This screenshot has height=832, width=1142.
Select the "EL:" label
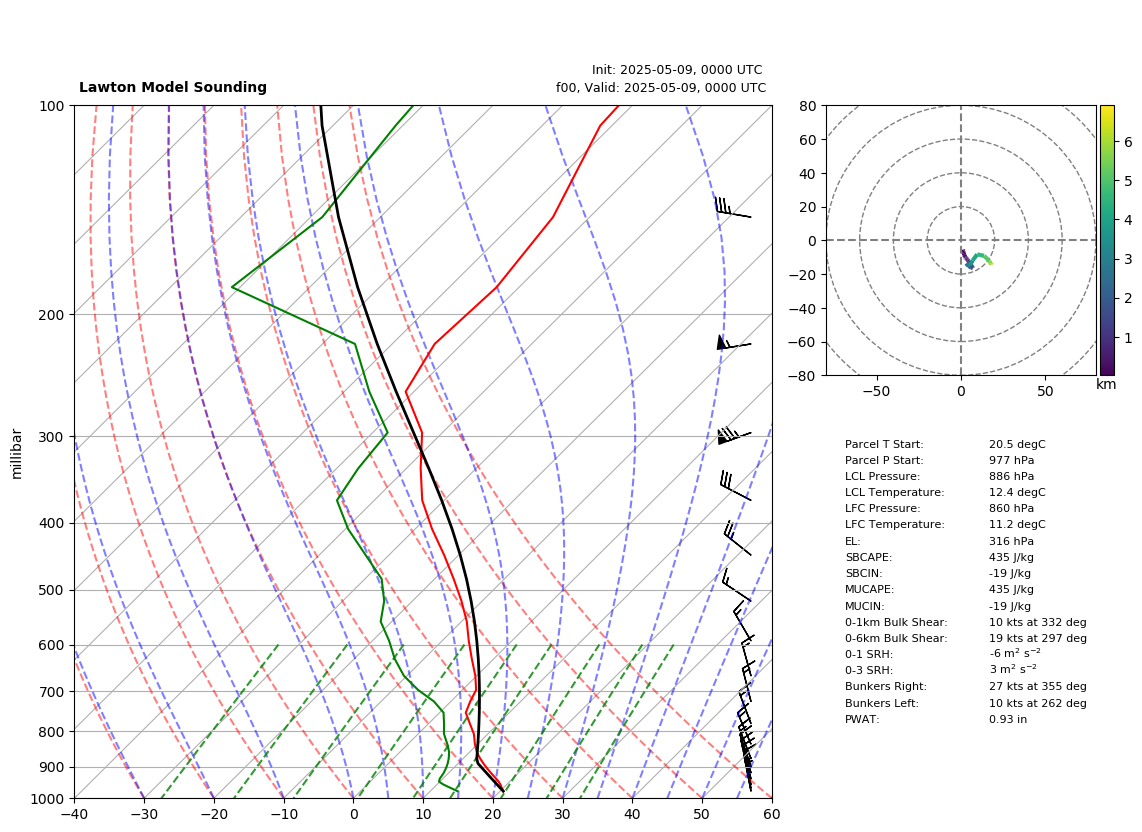click(x=853, y=541)
